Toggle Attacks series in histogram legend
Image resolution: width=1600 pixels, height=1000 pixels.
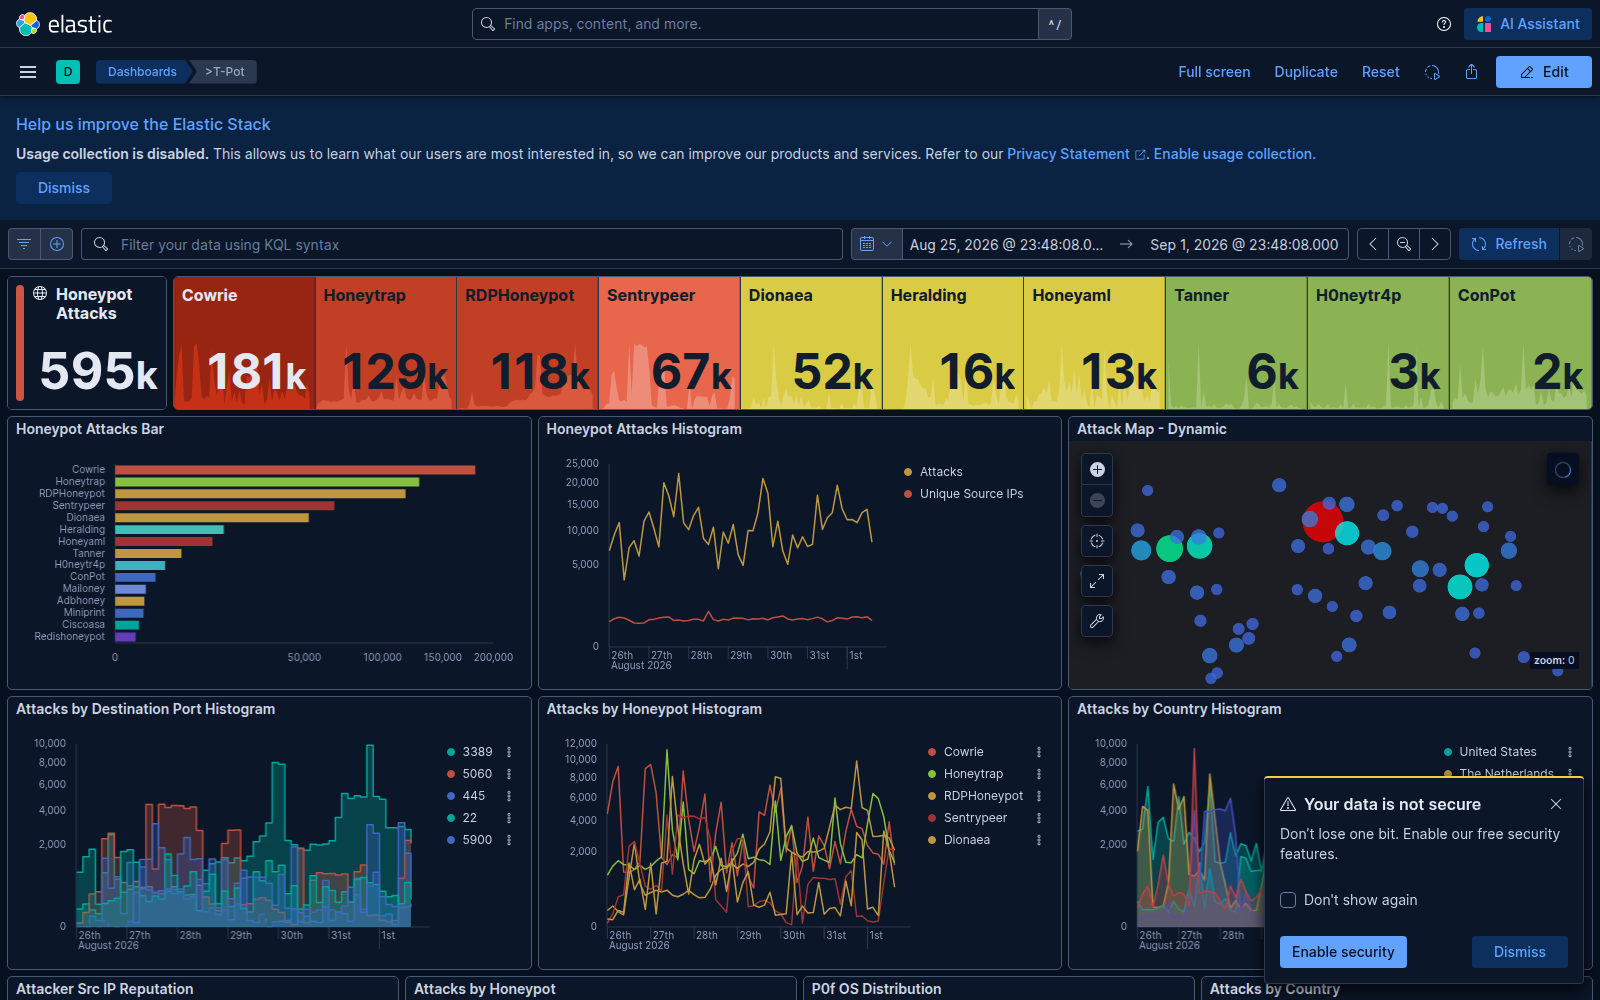click(x=941, y=472)
